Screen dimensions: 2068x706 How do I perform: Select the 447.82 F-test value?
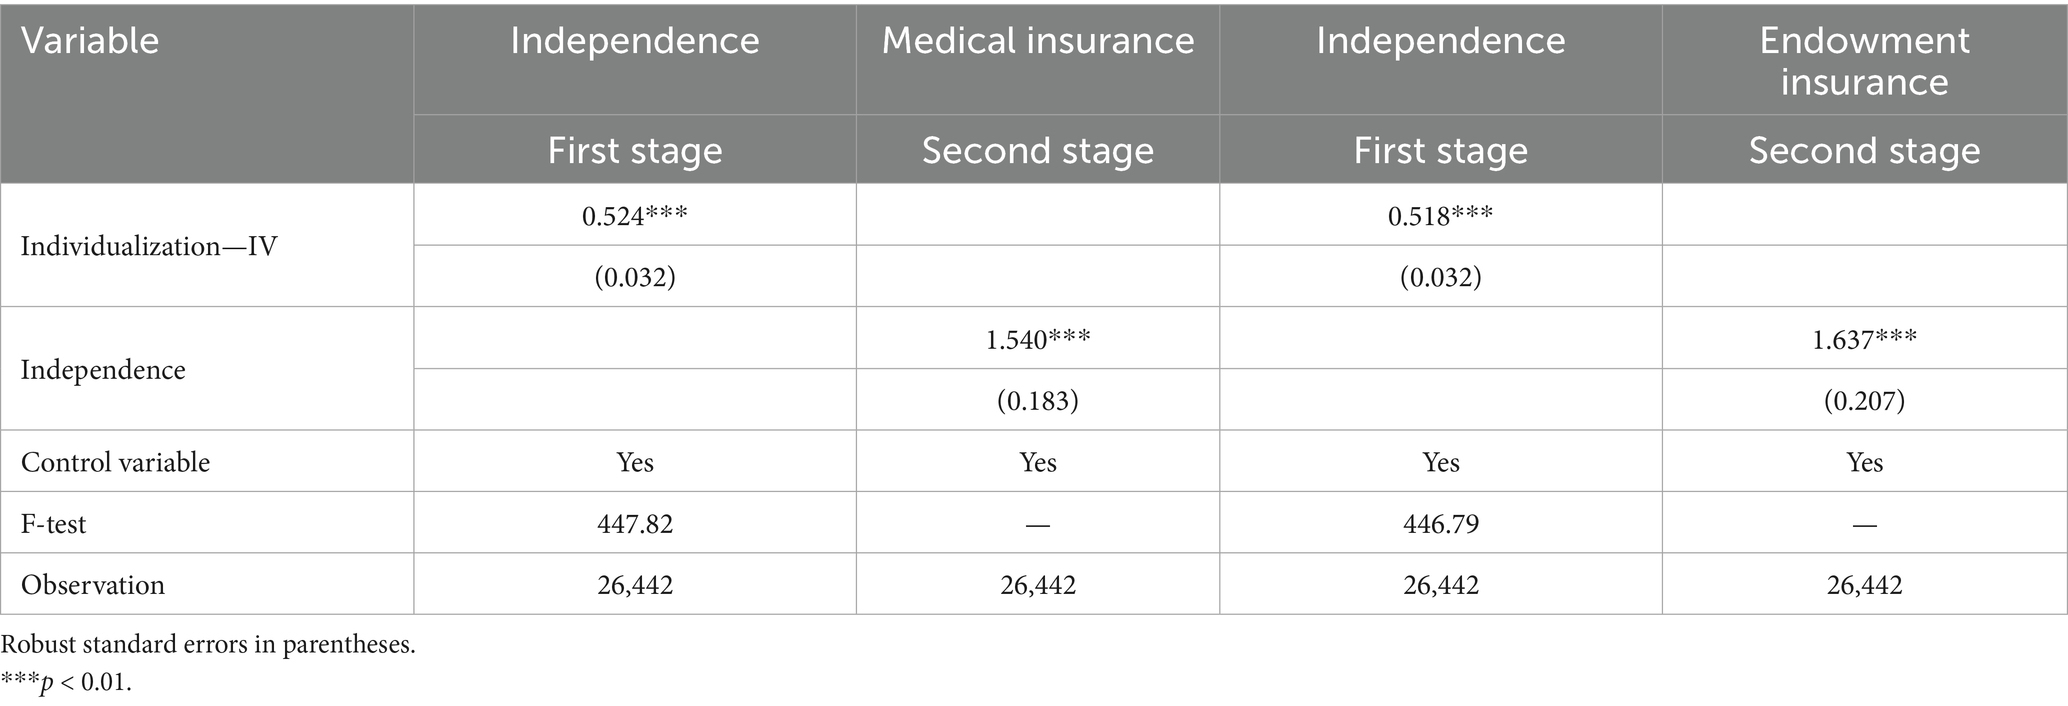coord(635,523)
